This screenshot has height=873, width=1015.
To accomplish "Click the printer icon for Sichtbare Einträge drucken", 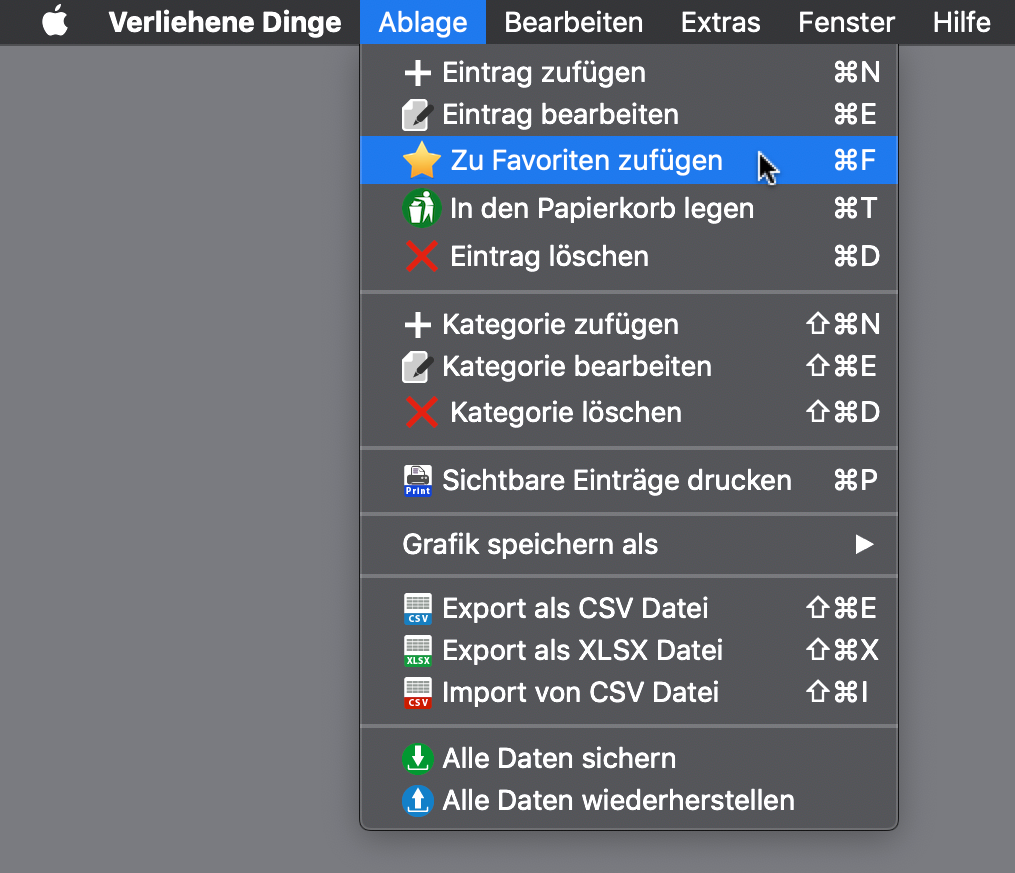I will [x=417, y=481].
